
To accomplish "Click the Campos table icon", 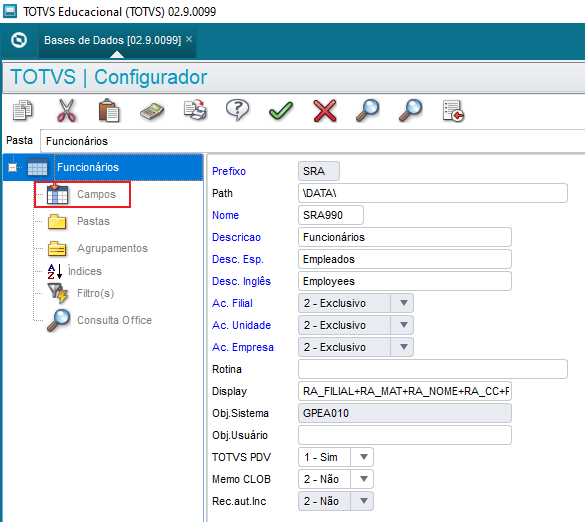I will [x=57, y=194].
